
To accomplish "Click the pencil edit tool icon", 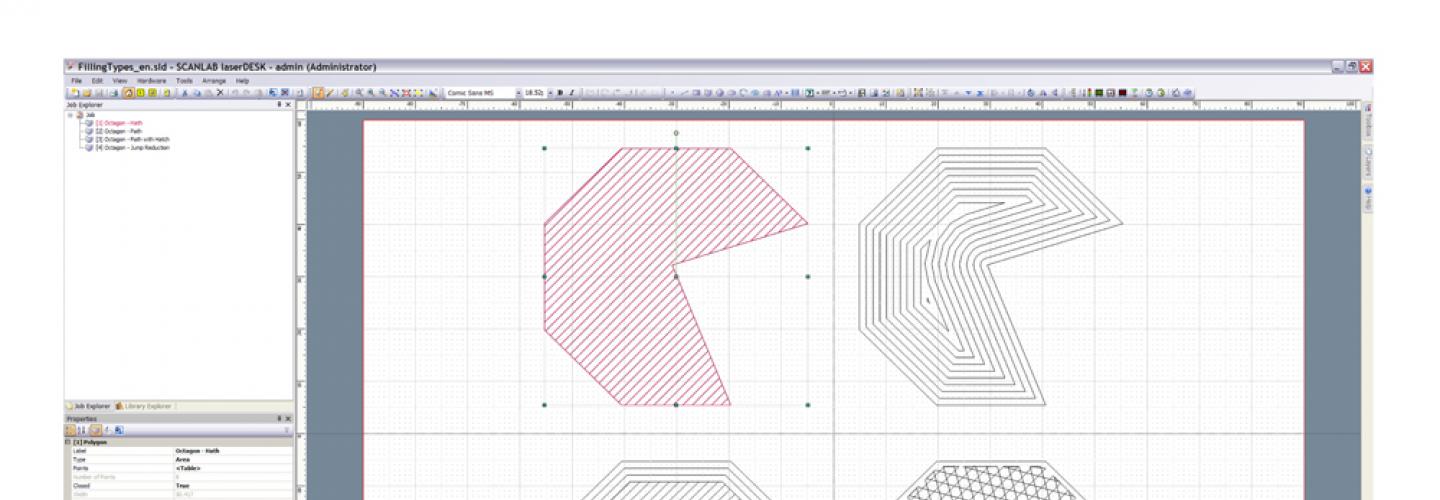I will tap(331, 92).
